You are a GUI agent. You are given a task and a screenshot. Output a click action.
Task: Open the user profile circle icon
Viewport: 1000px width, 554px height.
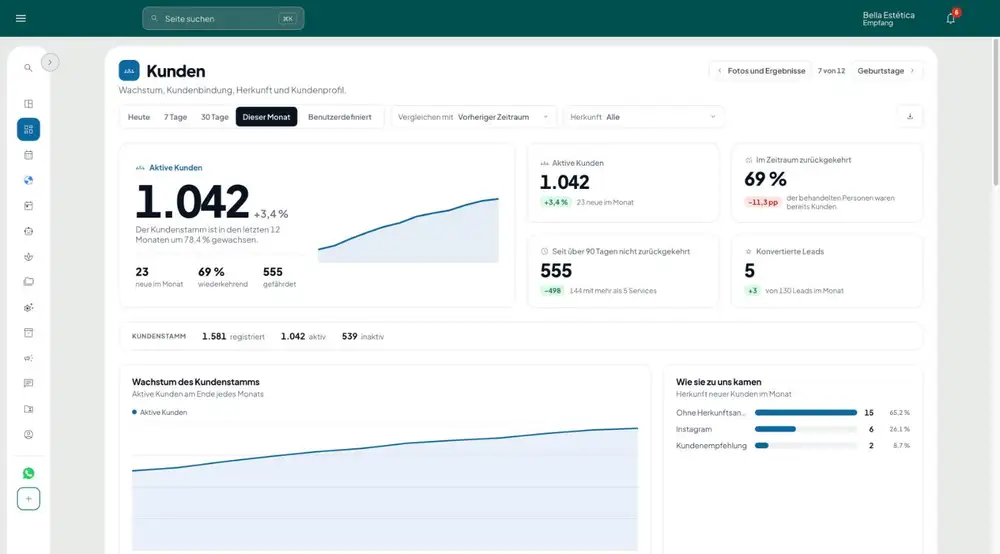(x=28, y=435)
